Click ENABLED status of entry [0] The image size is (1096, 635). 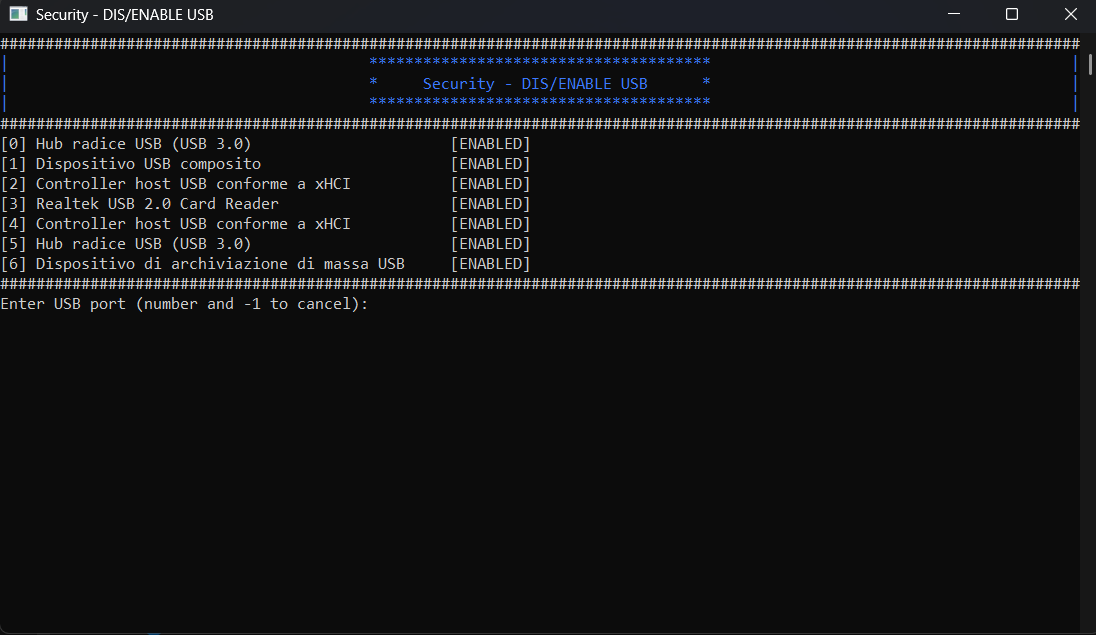[490, 144]
